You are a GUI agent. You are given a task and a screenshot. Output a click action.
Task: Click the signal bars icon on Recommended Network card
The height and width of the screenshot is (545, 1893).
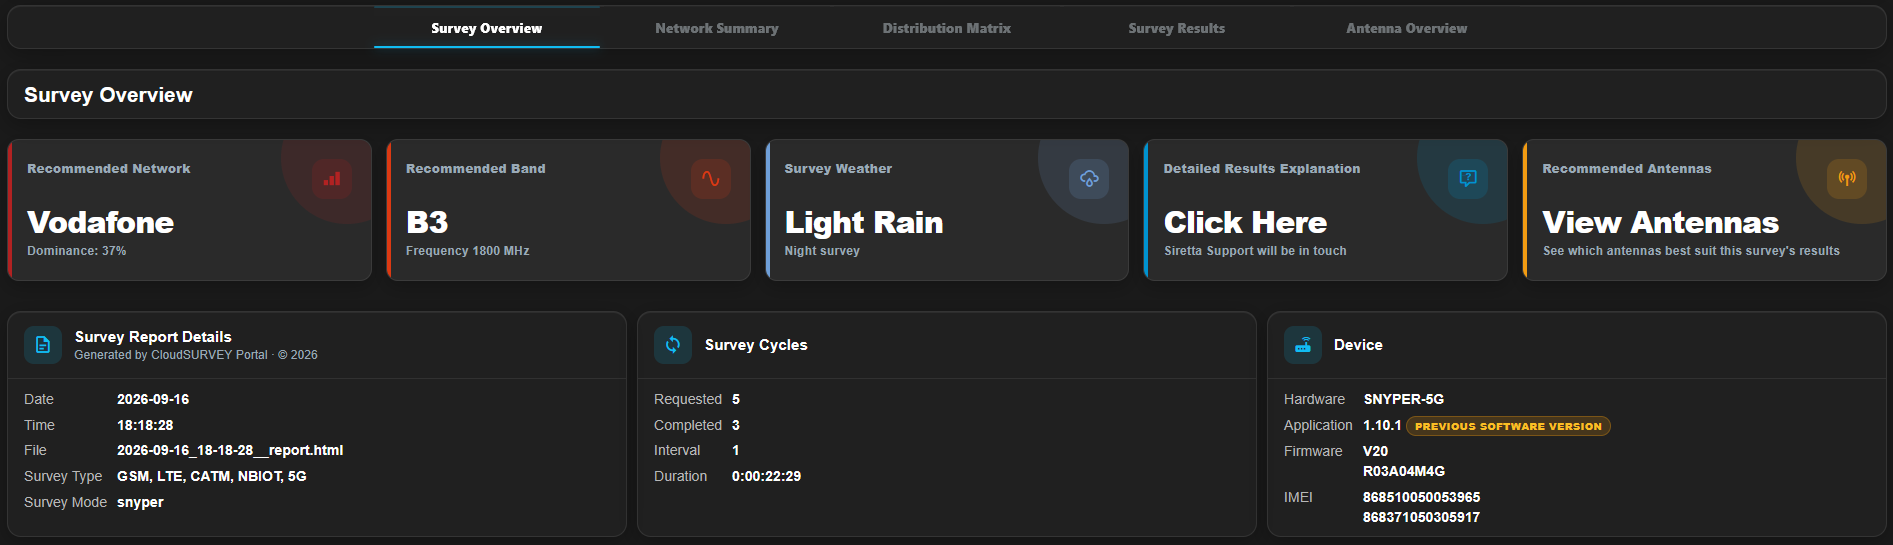(x=332, y=179)
